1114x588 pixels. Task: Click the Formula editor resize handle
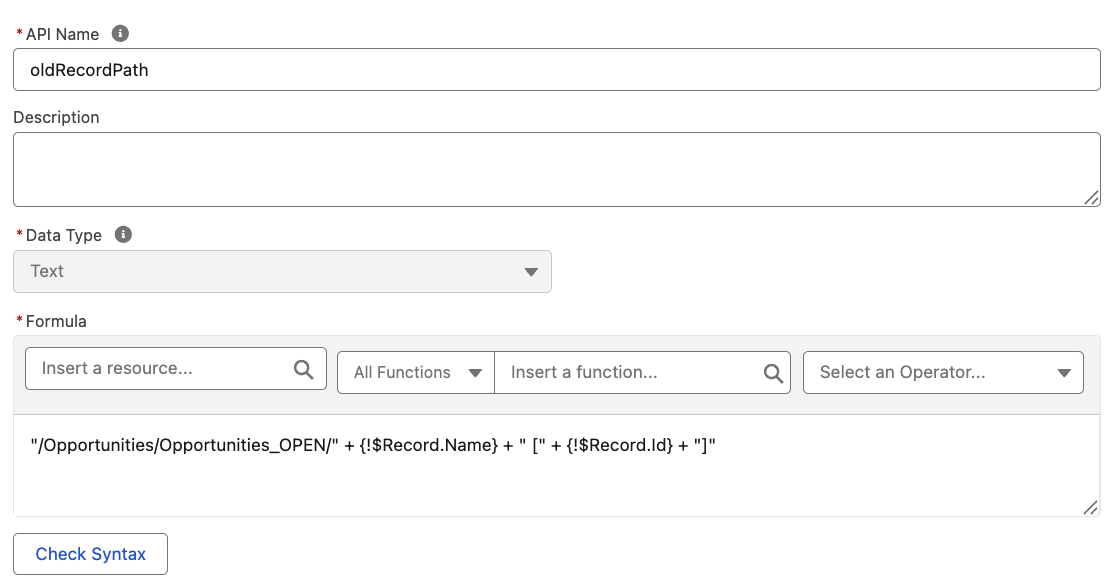[x=1090, y=508]
